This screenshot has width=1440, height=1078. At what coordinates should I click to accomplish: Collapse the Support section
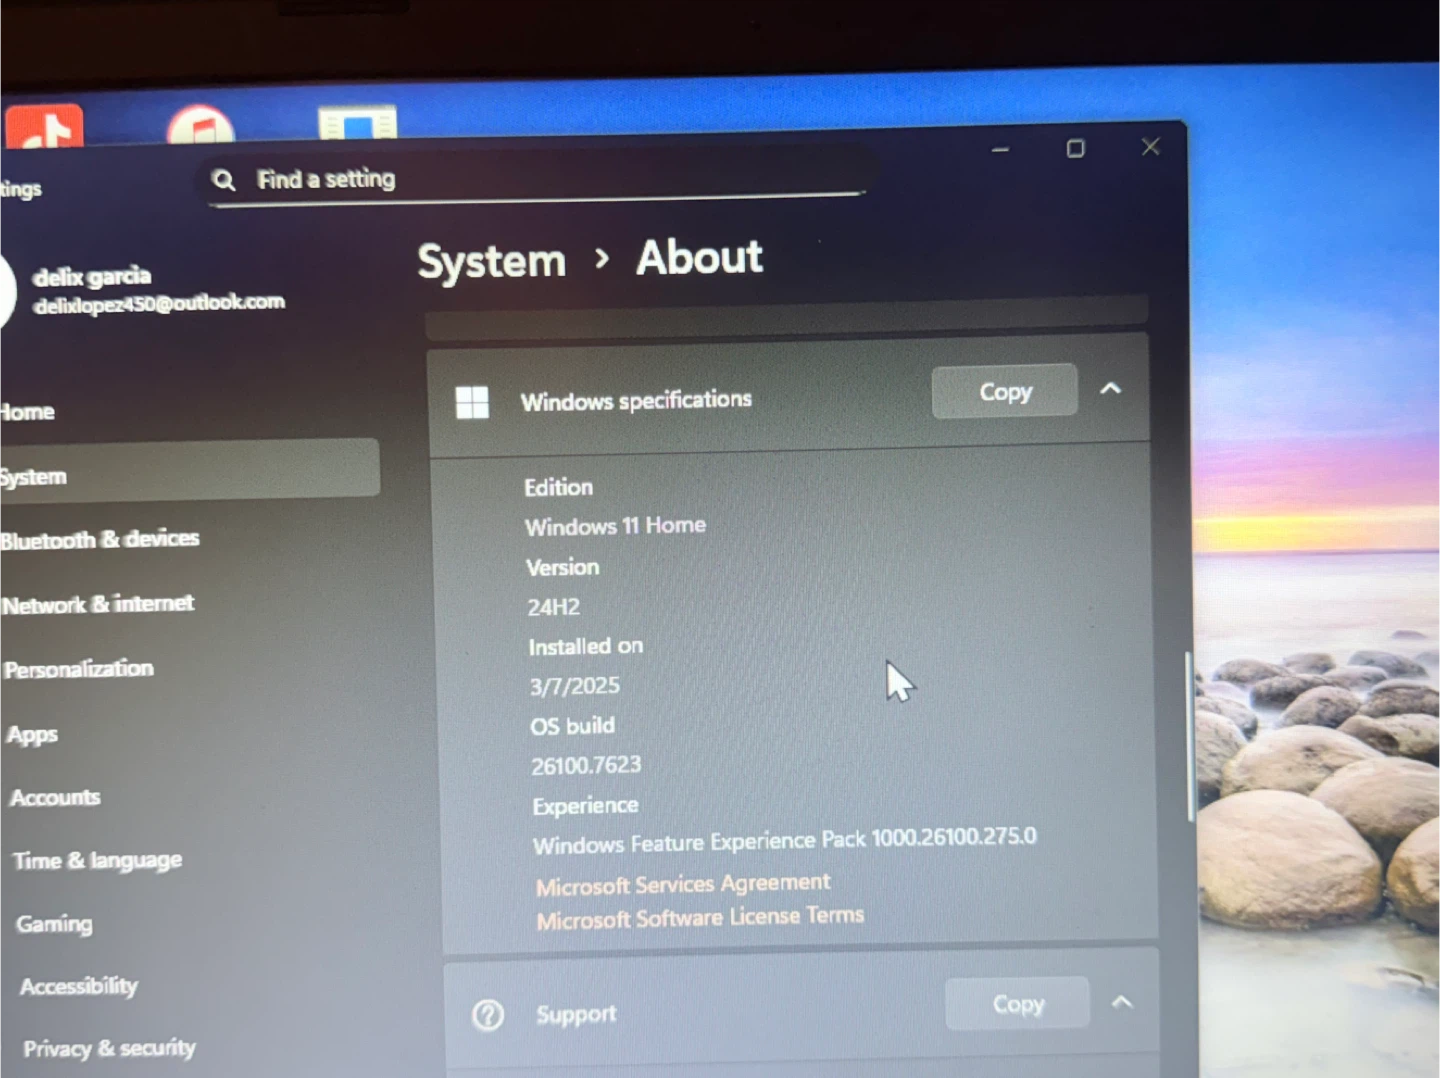(1122, 1001)
